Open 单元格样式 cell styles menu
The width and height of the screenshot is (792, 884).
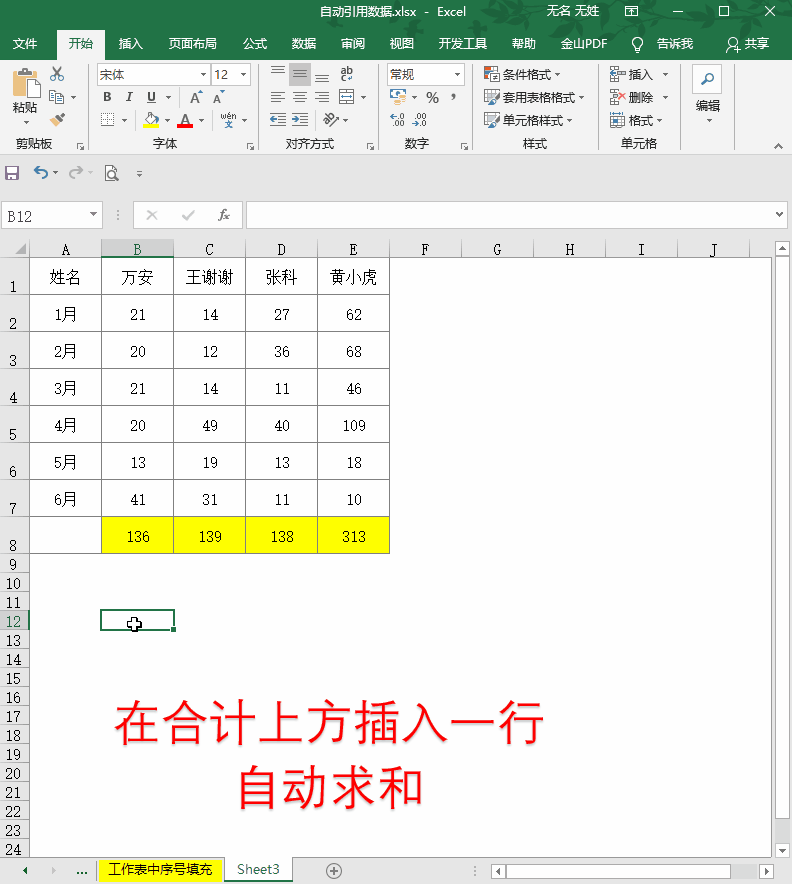[x=528, y=120]
